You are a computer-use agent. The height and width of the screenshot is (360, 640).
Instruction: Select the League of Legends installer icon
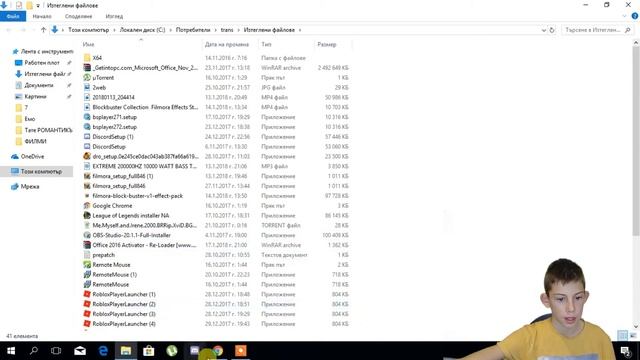pos(87,216)
